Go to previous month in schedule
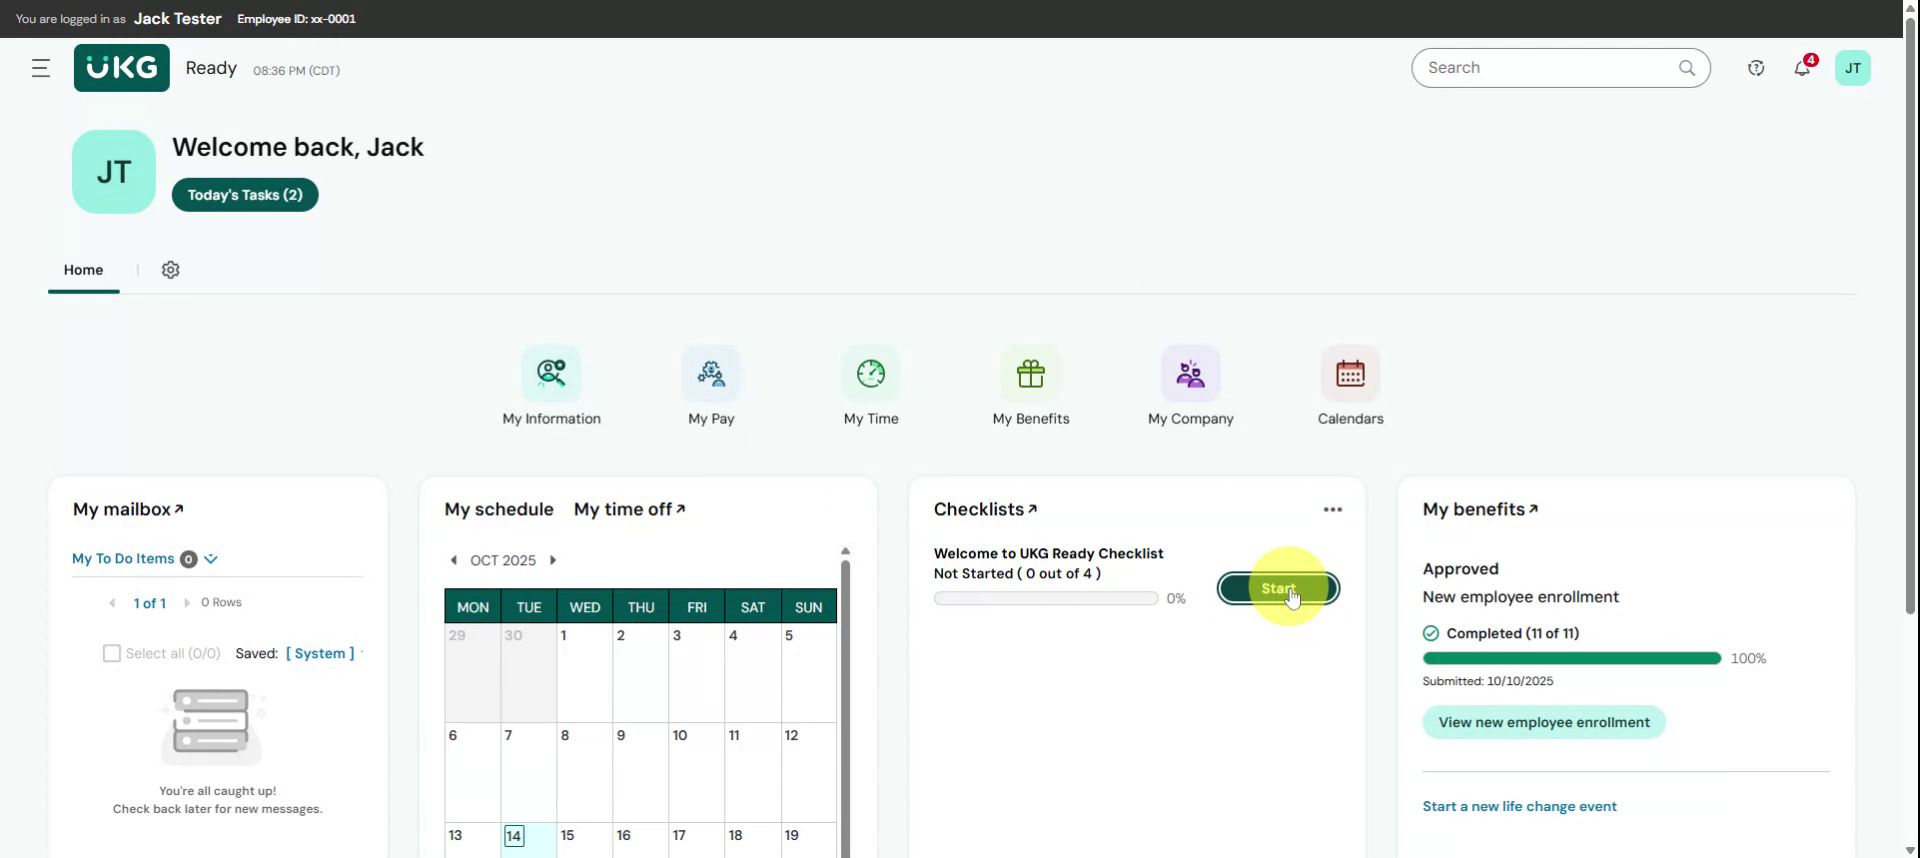 point(454,560)
